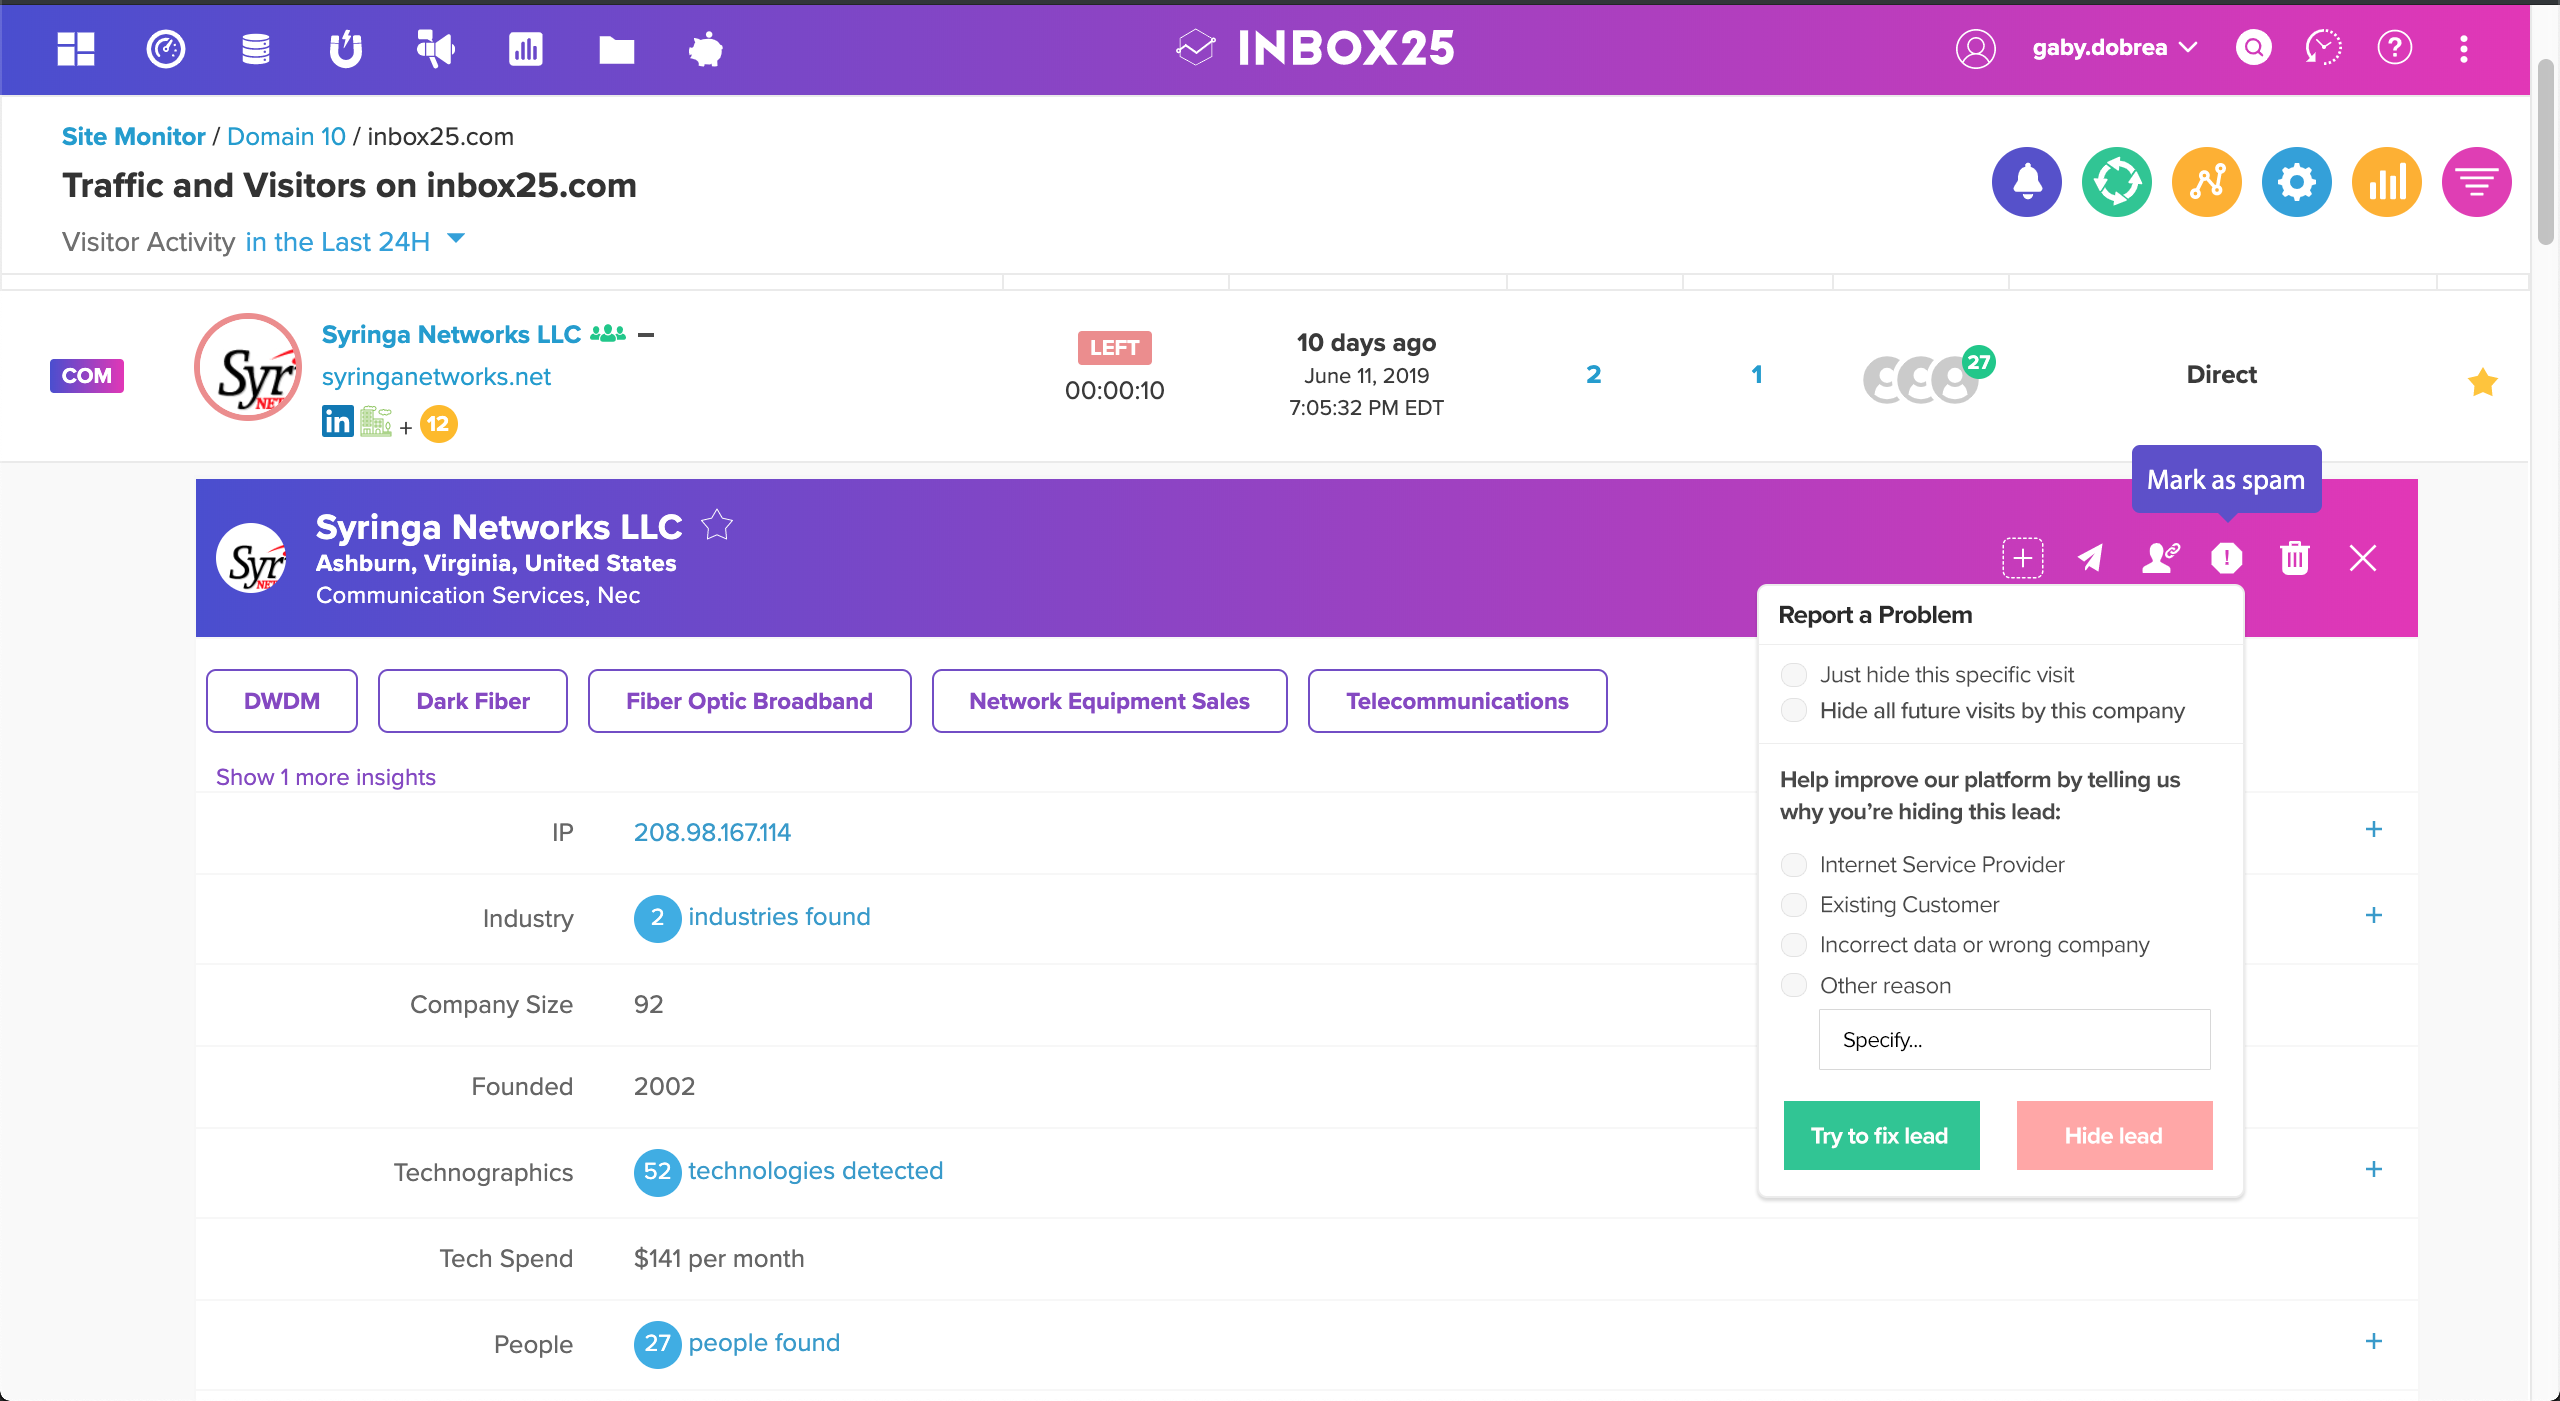The image size is (2560, 1401).
Task: Click the paper plane send icon
Action: tap(2091, 558)
